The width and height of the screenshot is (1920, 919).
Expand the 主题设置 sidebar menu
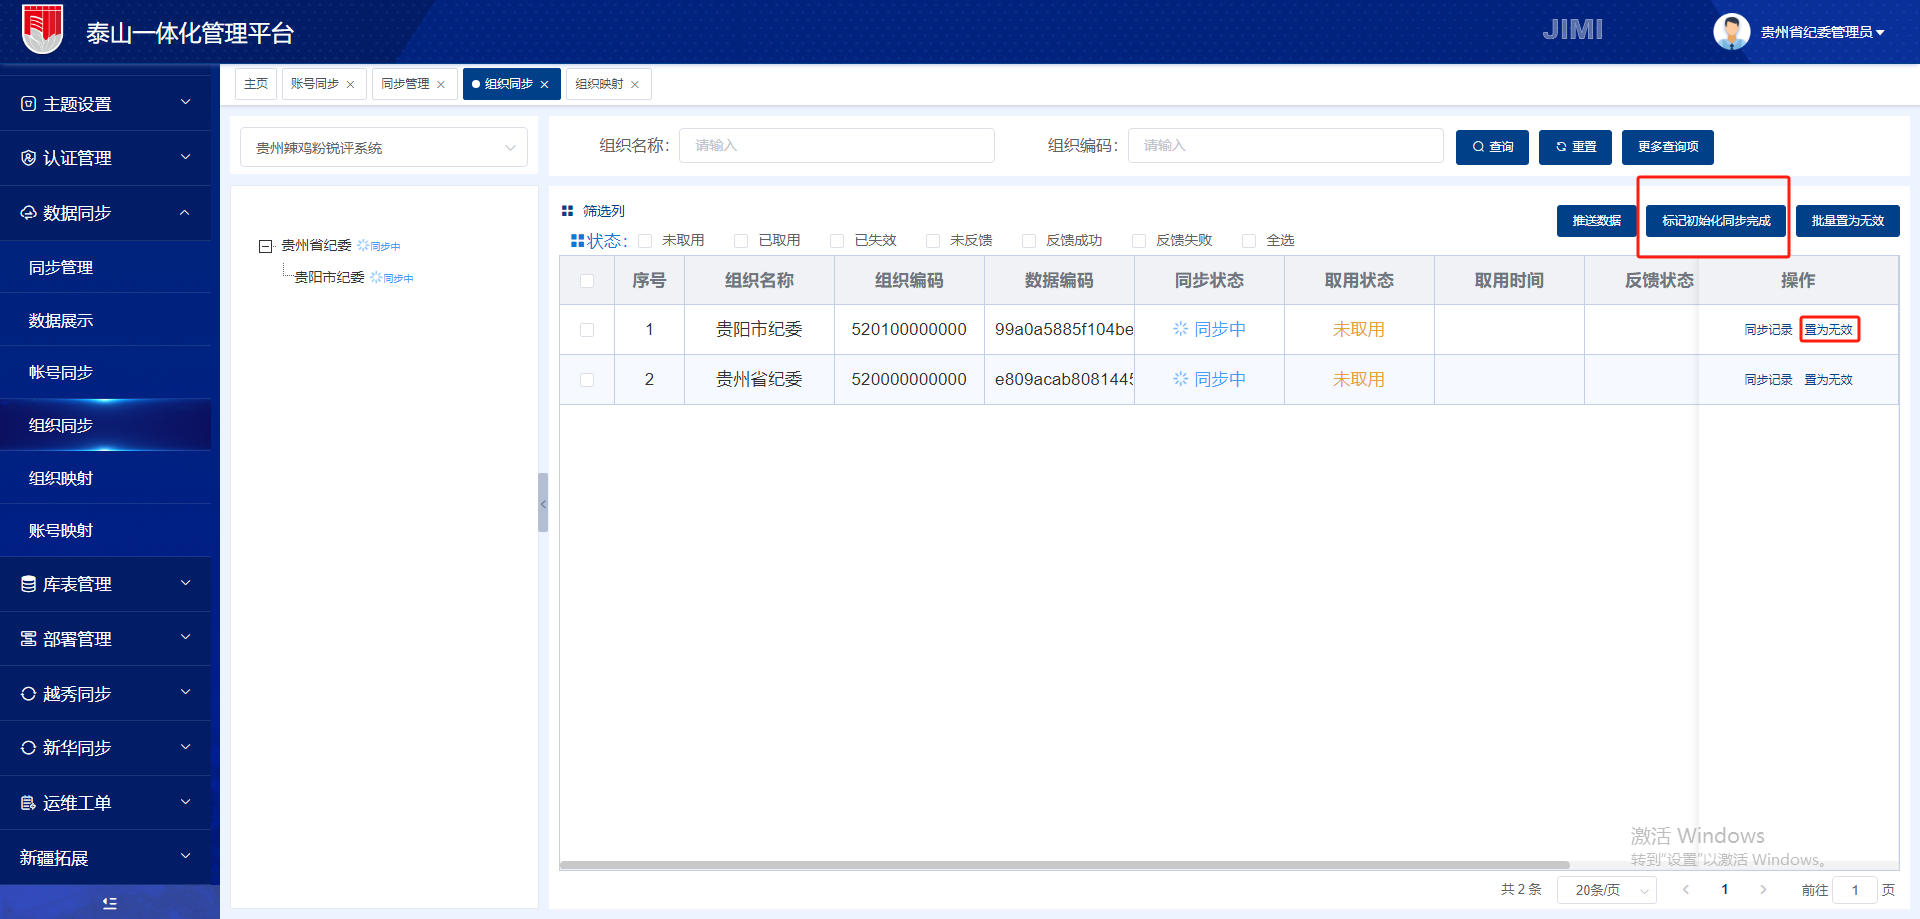click(x=106, y=104)
